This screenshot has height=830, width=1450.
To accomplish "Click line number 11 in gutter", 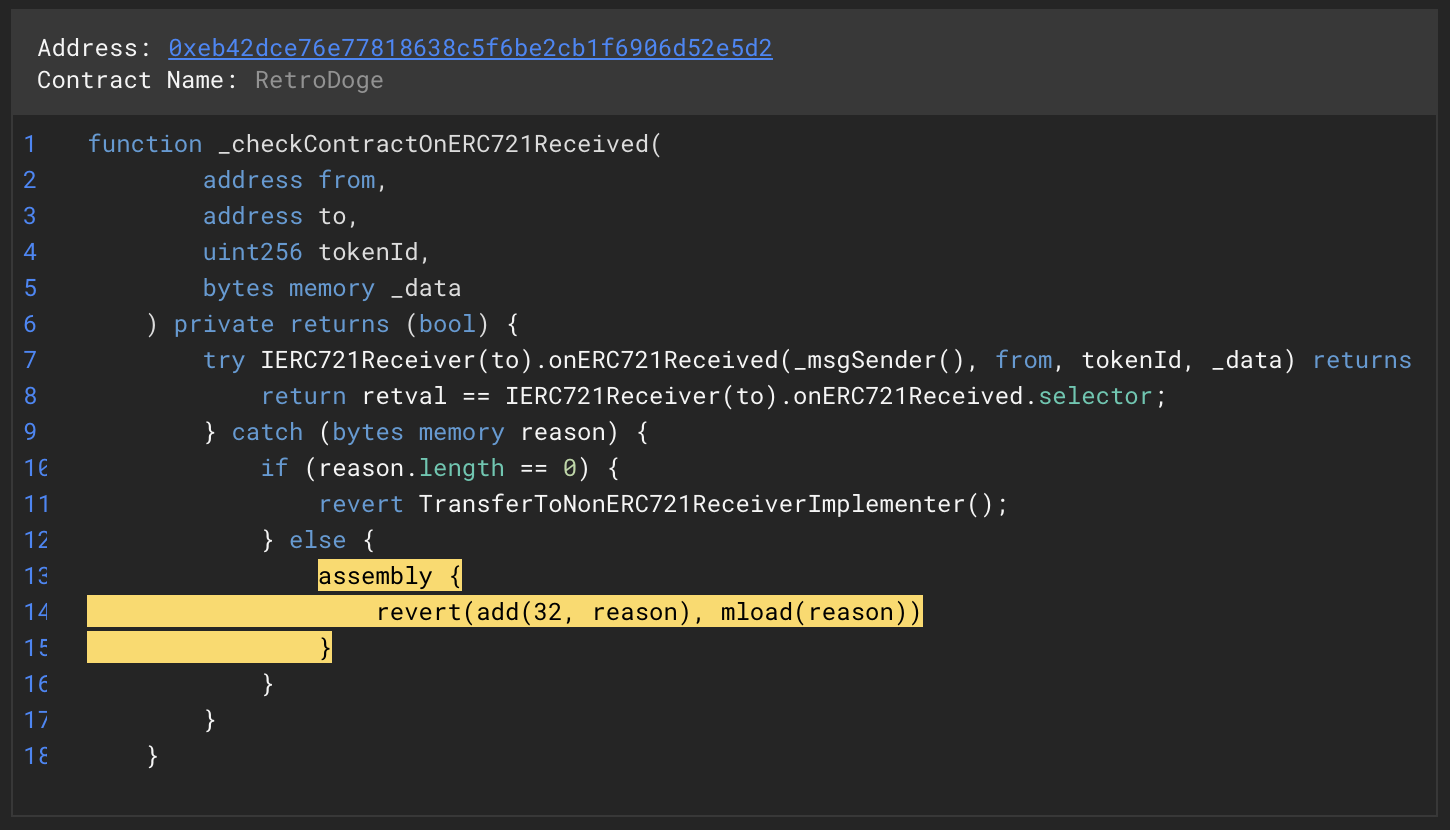I will coord(35,504).
